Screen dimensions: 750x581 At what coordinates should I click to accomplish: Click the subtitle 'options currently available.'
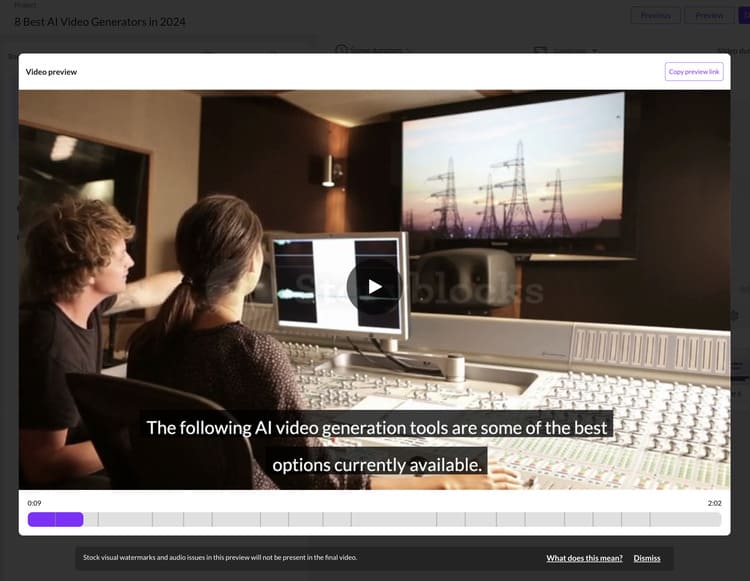(376, 464)
